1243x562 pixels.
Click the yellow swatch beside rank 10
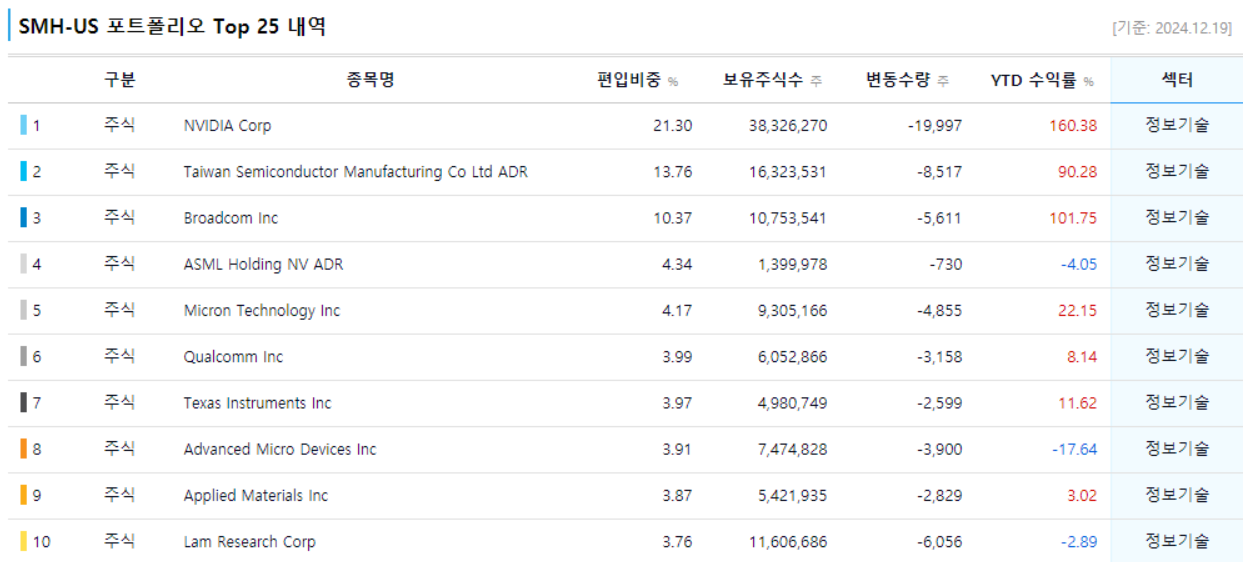23,542
